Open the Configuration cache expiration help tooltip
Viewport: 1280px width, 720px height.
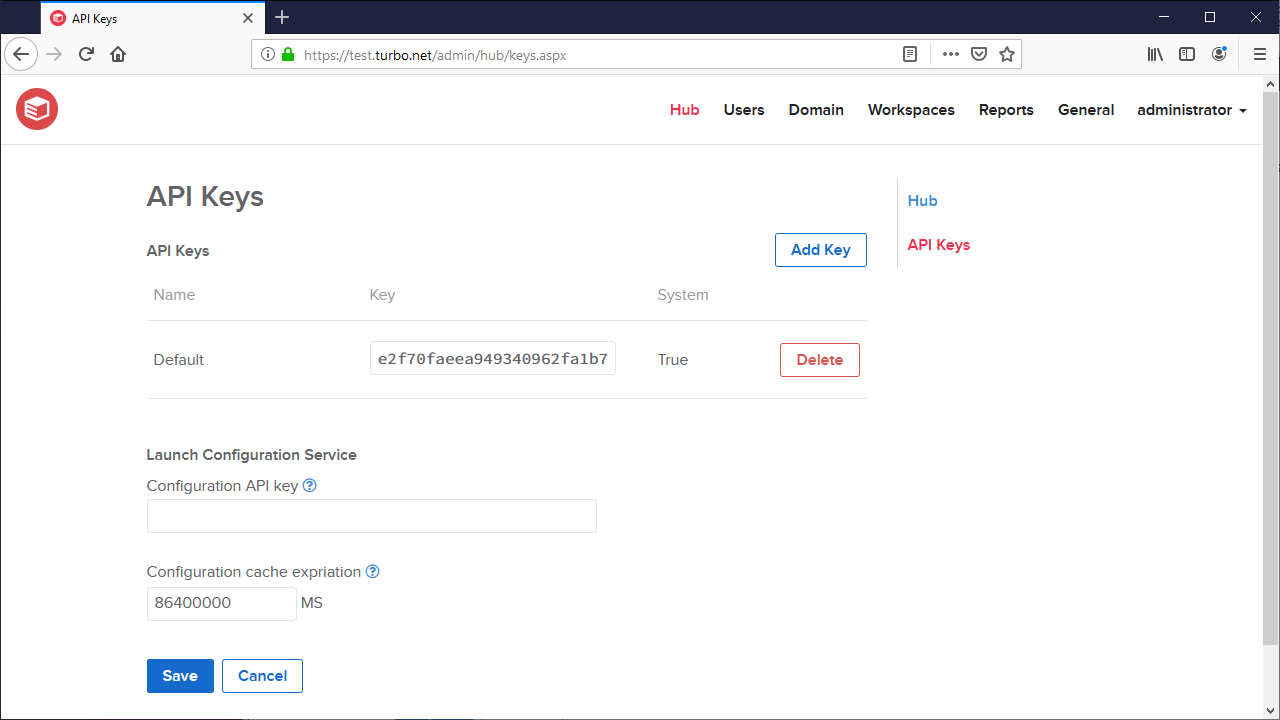[x=372, y=571]
